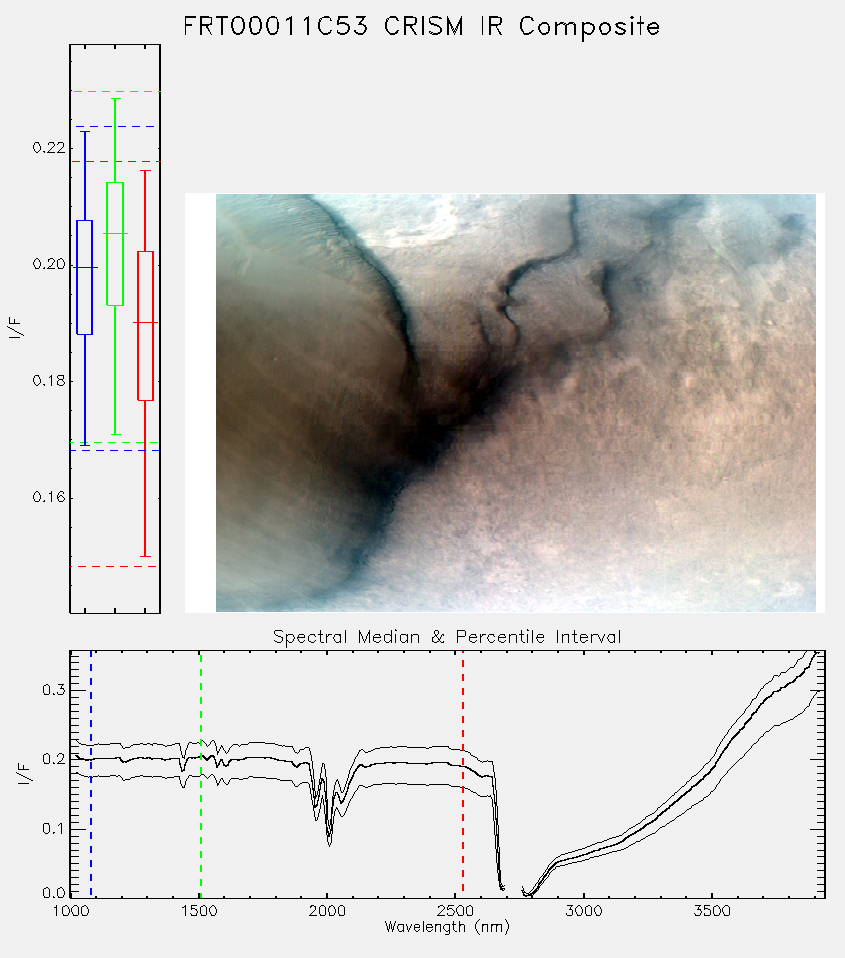Click the red lower dashed line in boxplot
The image size is (845, 958).
coord(115,566)
